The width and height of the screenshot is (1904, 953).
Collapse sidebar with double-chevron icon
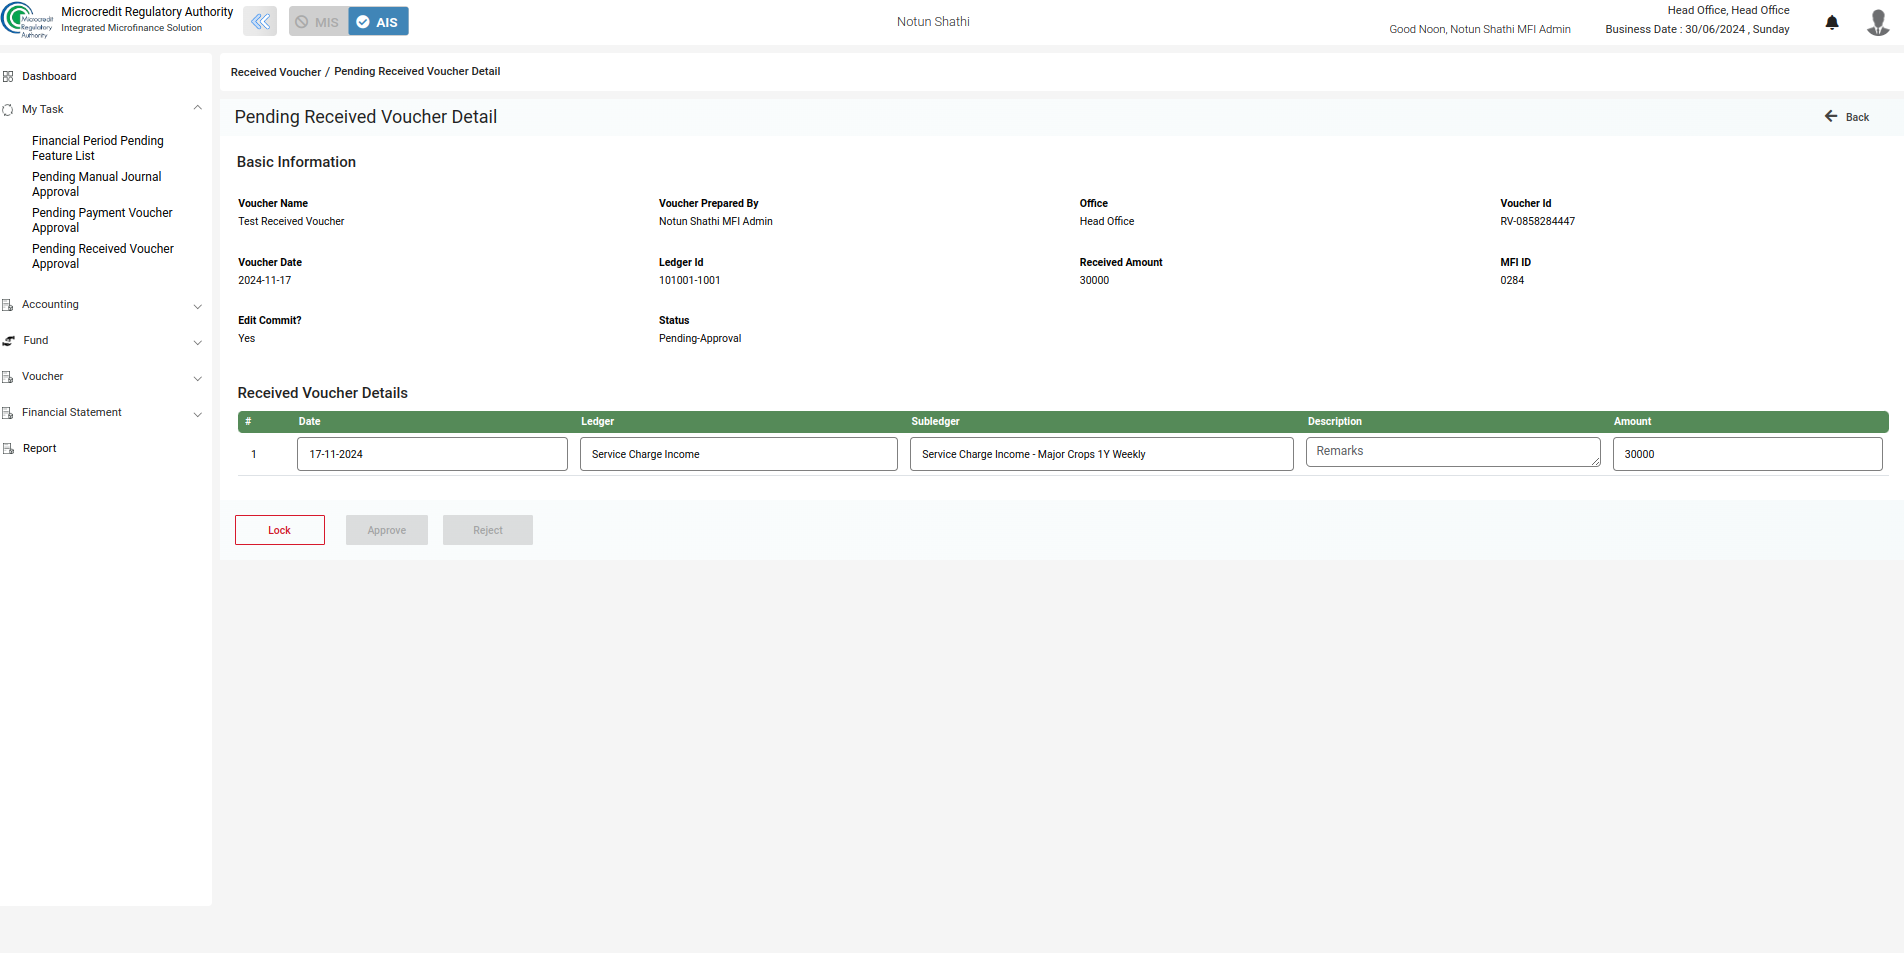[260, 21]
